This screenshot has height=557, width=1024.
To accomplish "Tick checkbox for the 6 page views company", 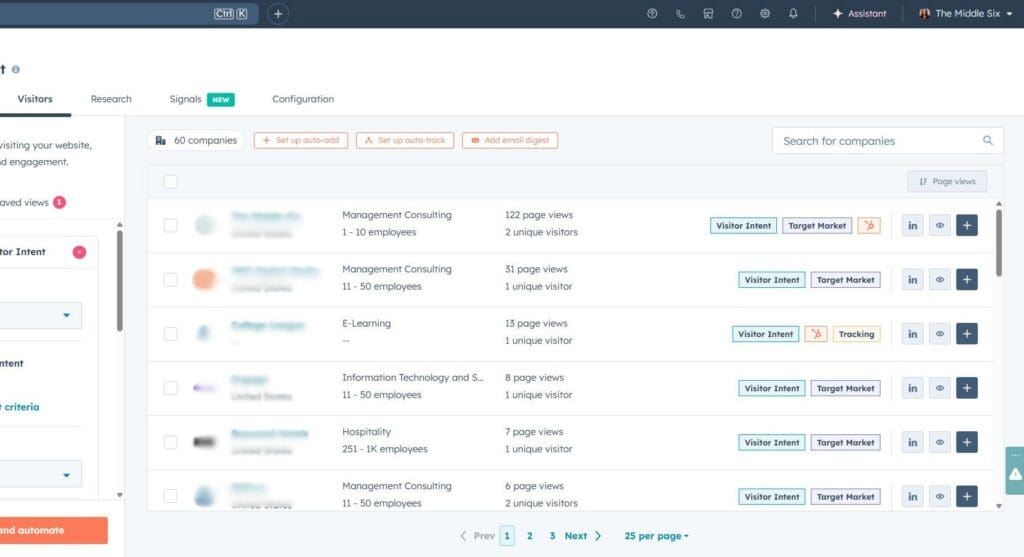I will (x=170, y=496).
